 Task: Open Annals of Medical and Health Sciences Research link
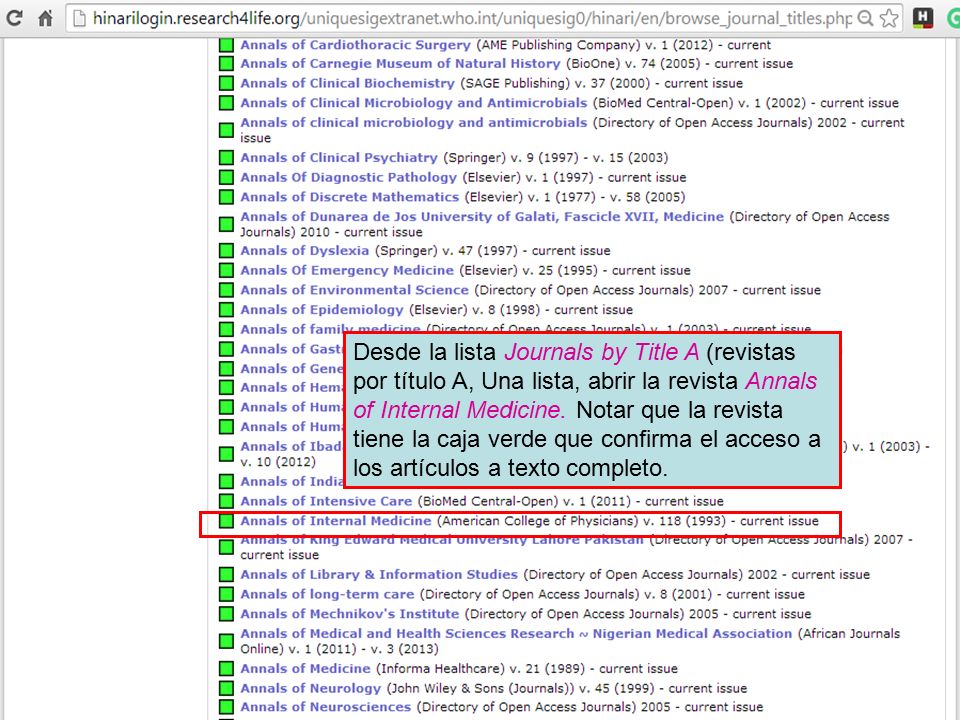[x=516, y=634]
